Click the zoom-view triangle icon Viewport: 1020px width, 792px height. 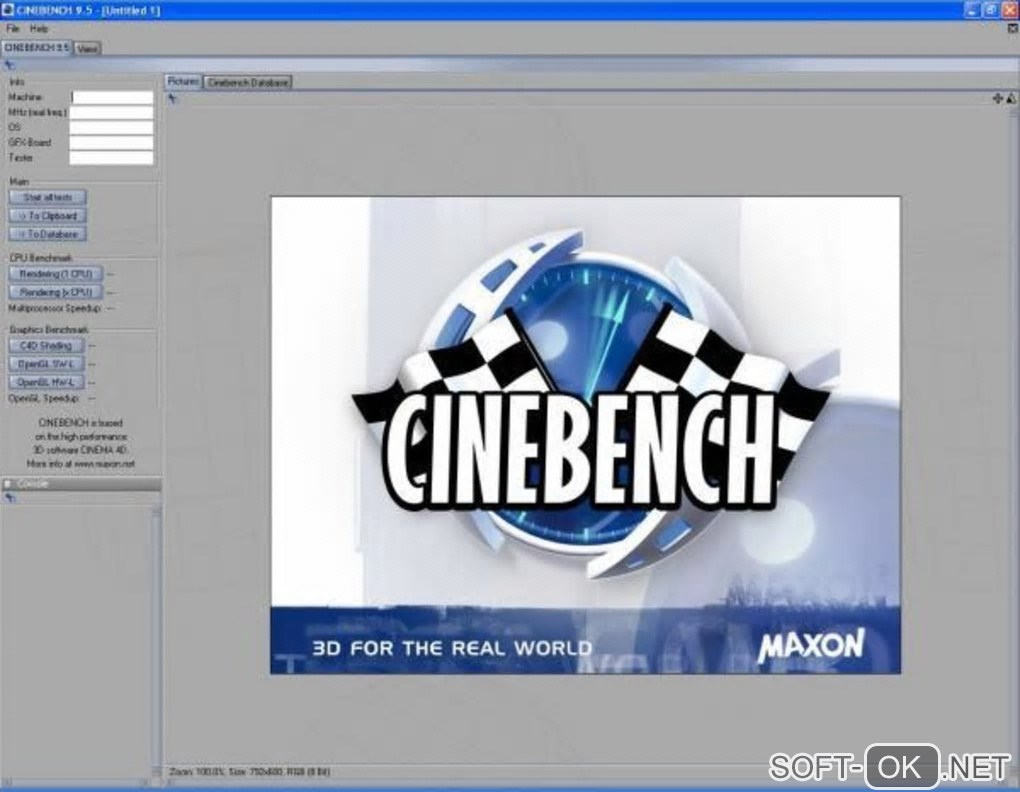pos(1010,99)
